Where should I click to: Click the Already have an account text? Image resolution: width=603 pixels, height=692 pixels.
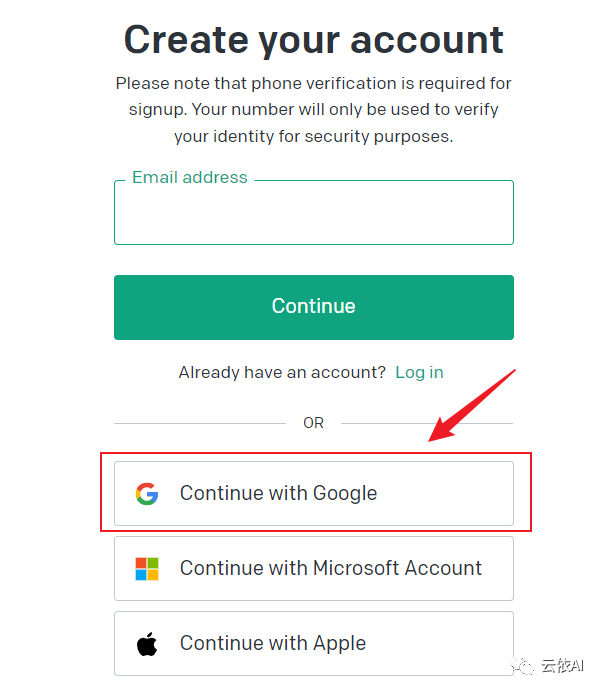click(282, 372)
